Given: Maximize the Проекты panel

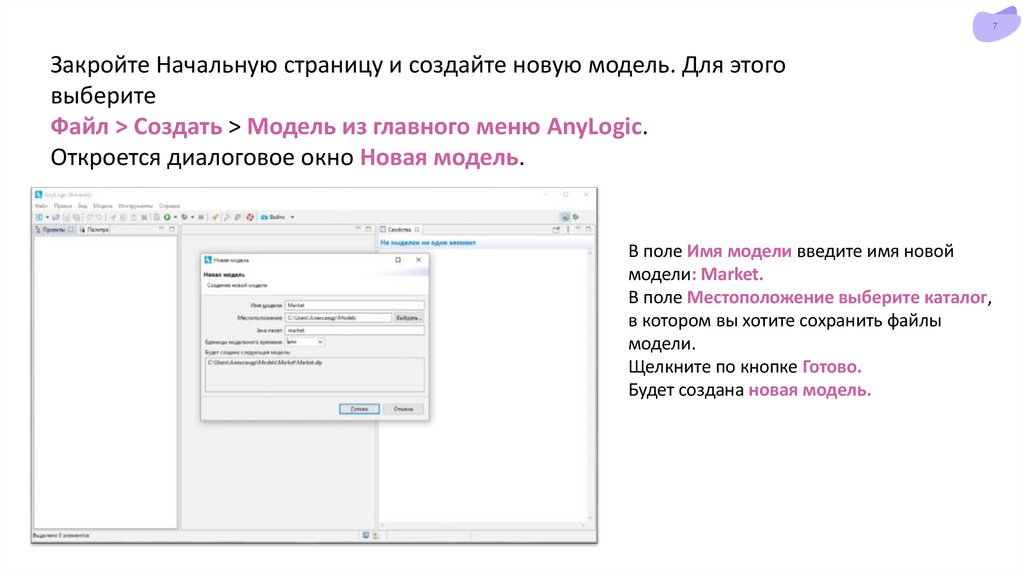Looking at the screenshot, I should [x=172, y=229].
